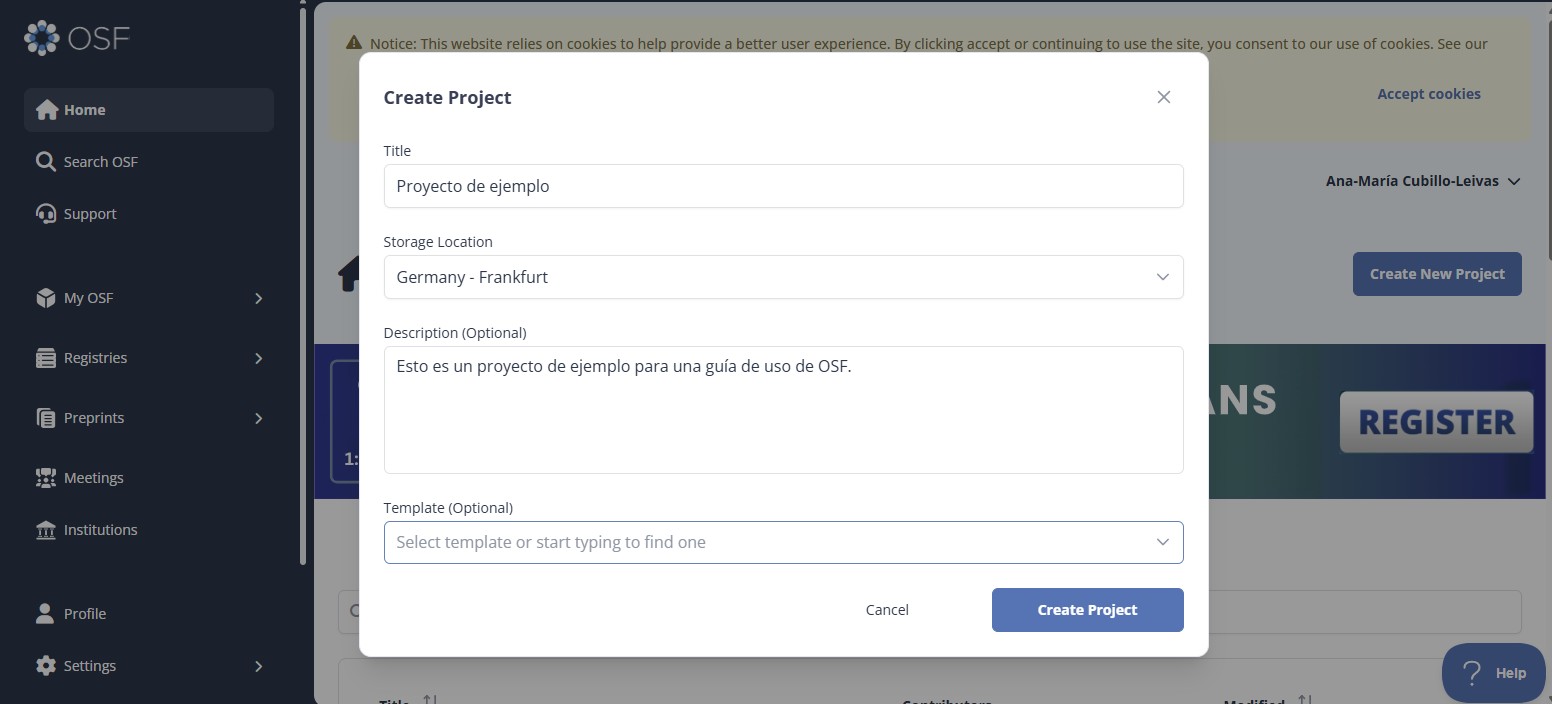Click into the project Title field
Image resolution: width=1552 pixels, height=704 pixels.
coord(783,186)
